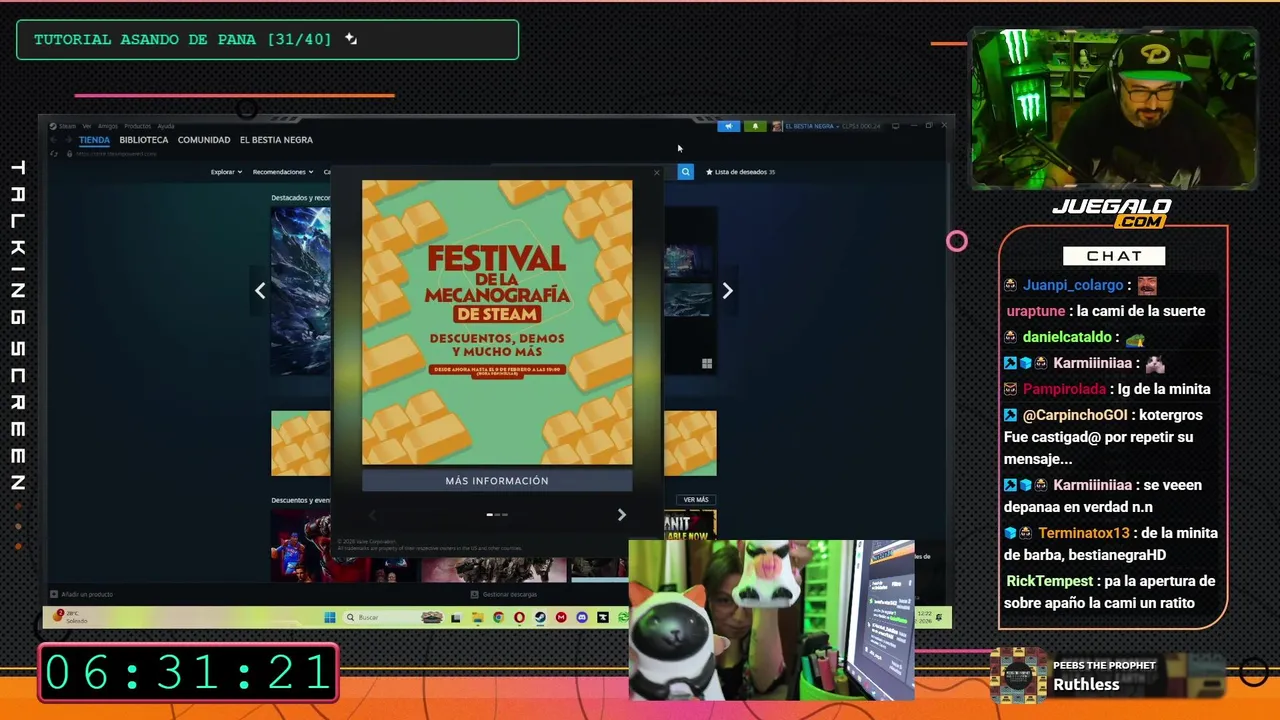This screenshot has width=1280, height=720.
Task: Click the account avatar in Steam header
Action: pyautogui.click(x=777, y=126)
